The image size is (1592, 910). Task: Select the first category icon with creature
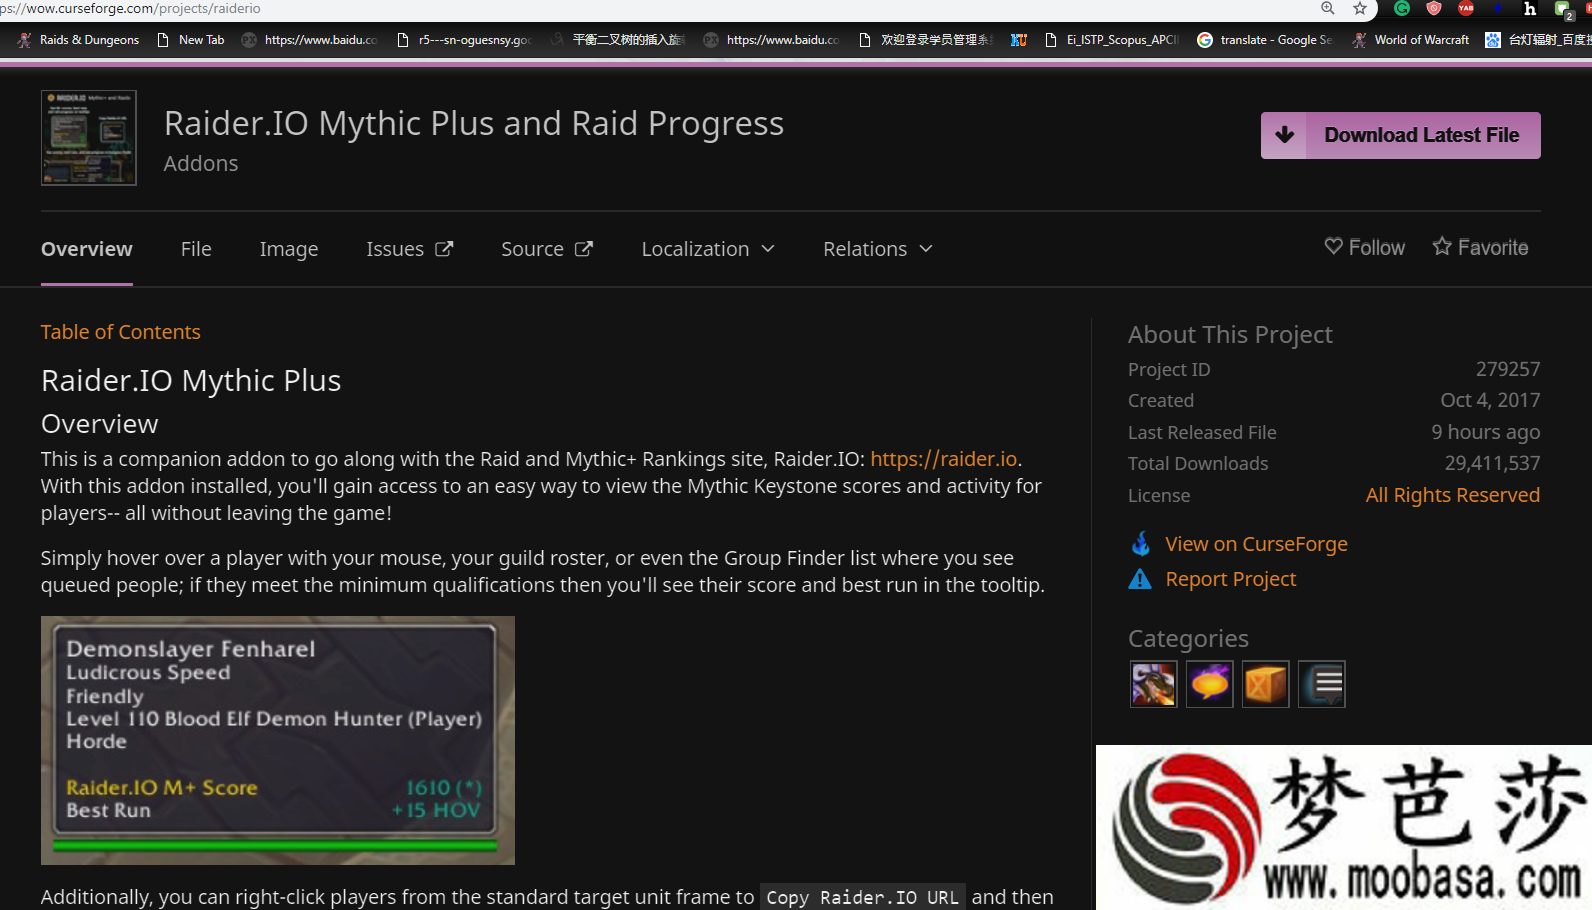pyautogui.click(x=1154, y=684)
